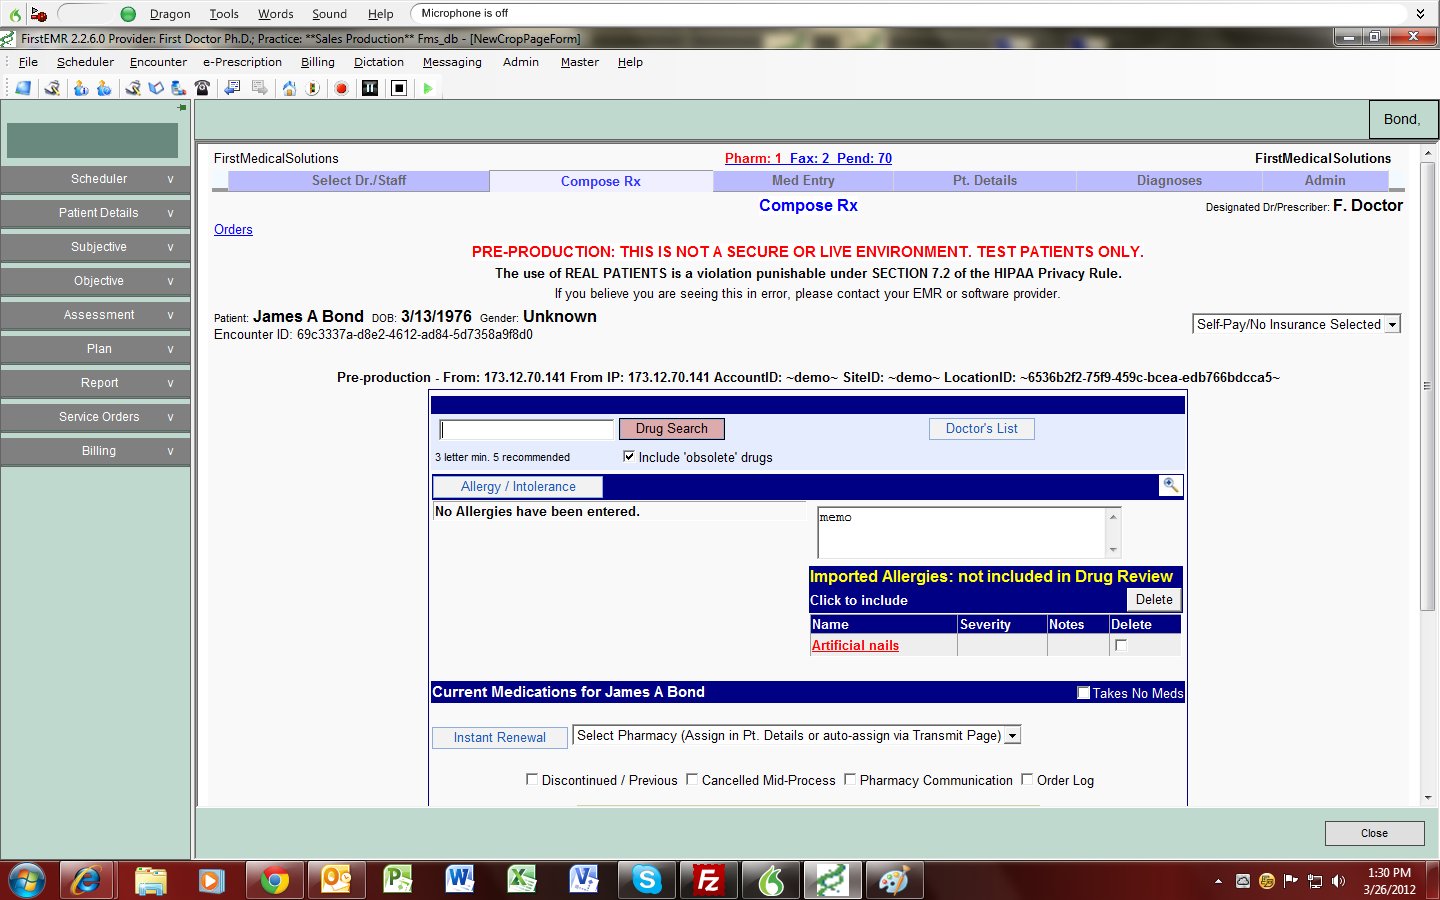Click the page scrollbar down arrow
The height and width of the screenshot is (900, 1440).
click(x=1427, y=798)
